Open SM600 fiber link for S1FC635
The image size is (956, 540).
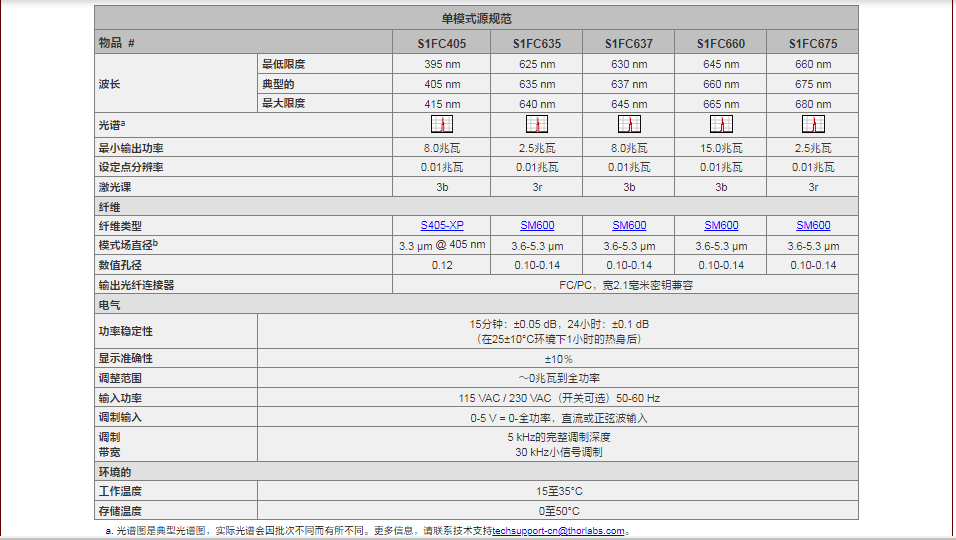click(537, 226)
